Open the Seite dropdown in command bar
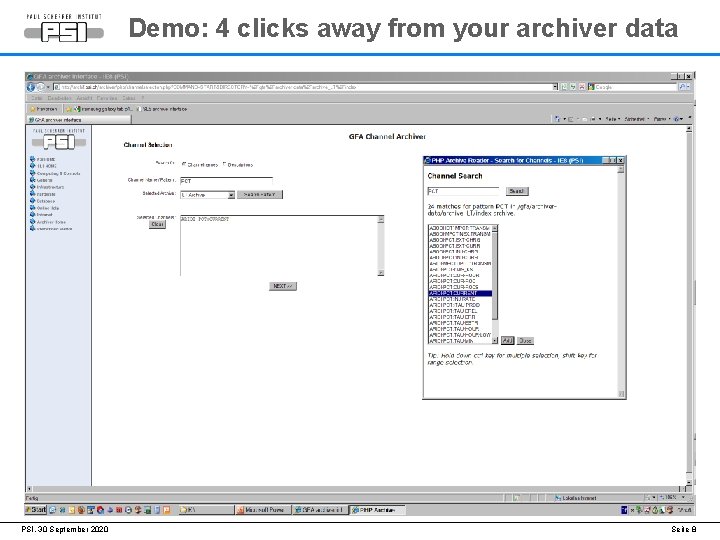This screenshot has width=720, height=540. point(613,119)
